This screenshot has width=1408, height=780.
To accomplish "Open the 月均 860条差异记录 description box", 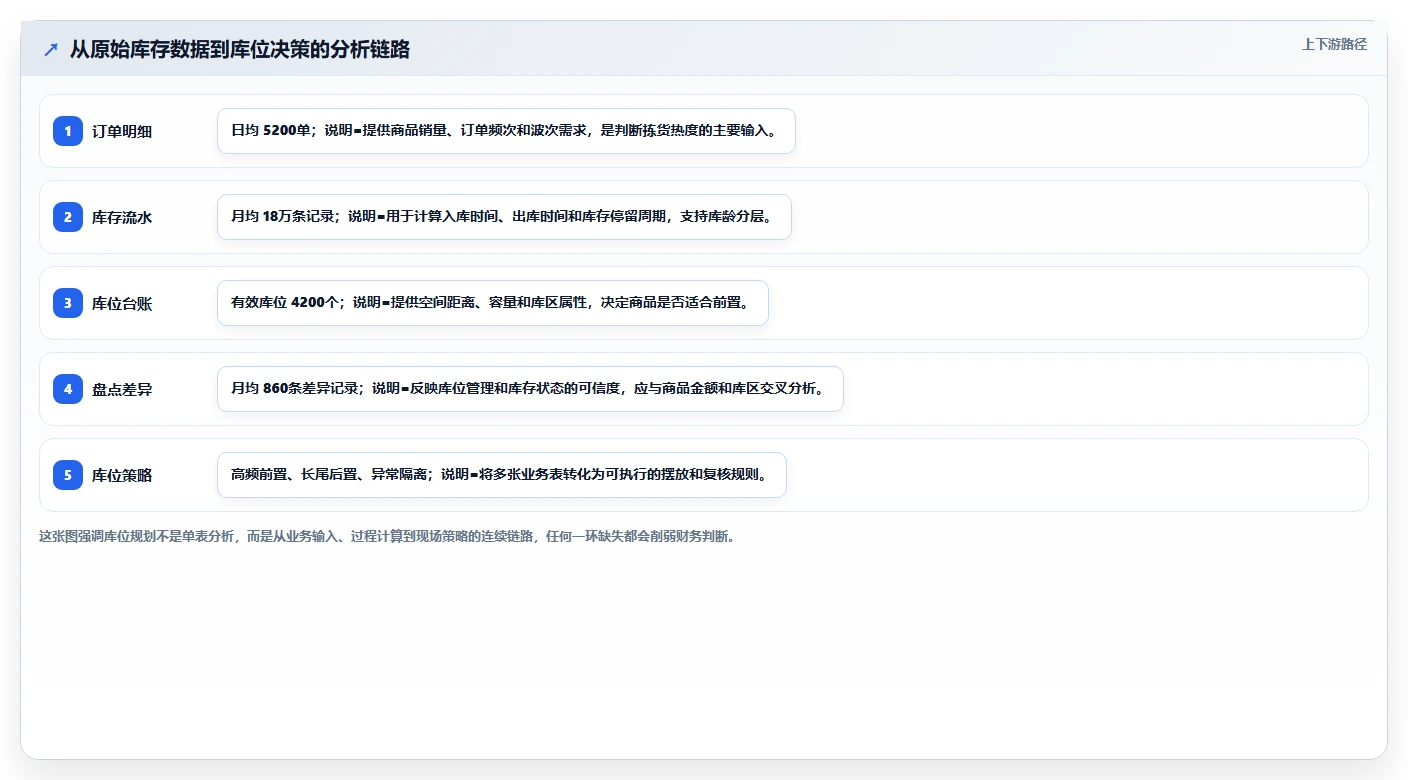I will (x=530, y=389).
